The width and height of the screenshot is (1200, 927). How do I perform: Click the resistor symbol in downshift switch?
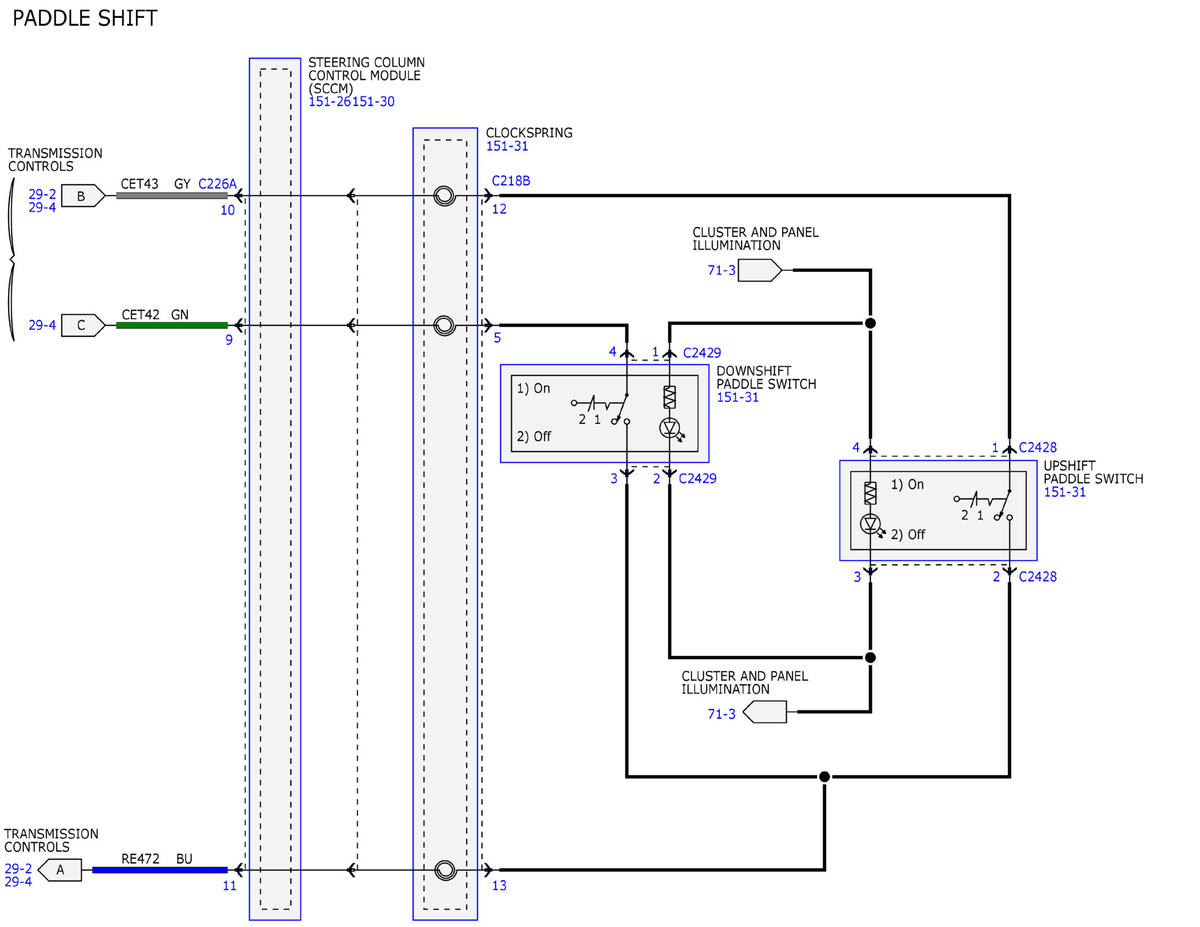(670, 397)
